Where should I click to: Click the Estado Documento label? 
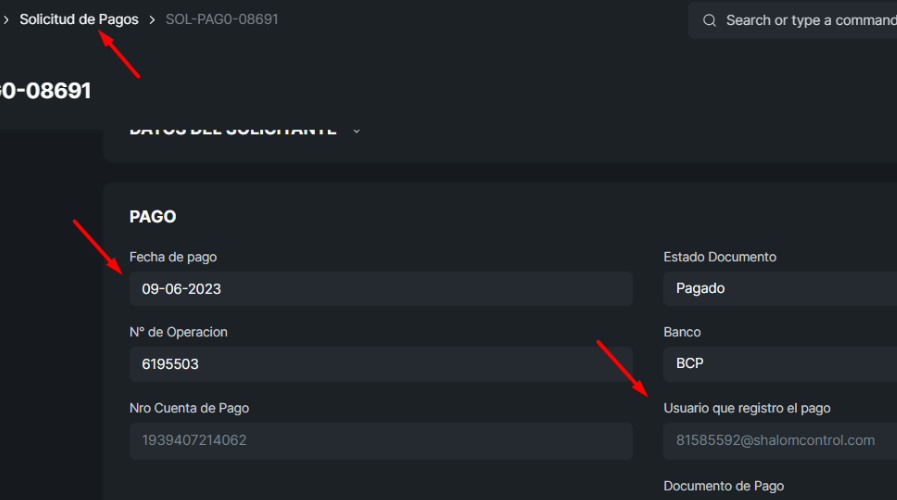[720, 257]
